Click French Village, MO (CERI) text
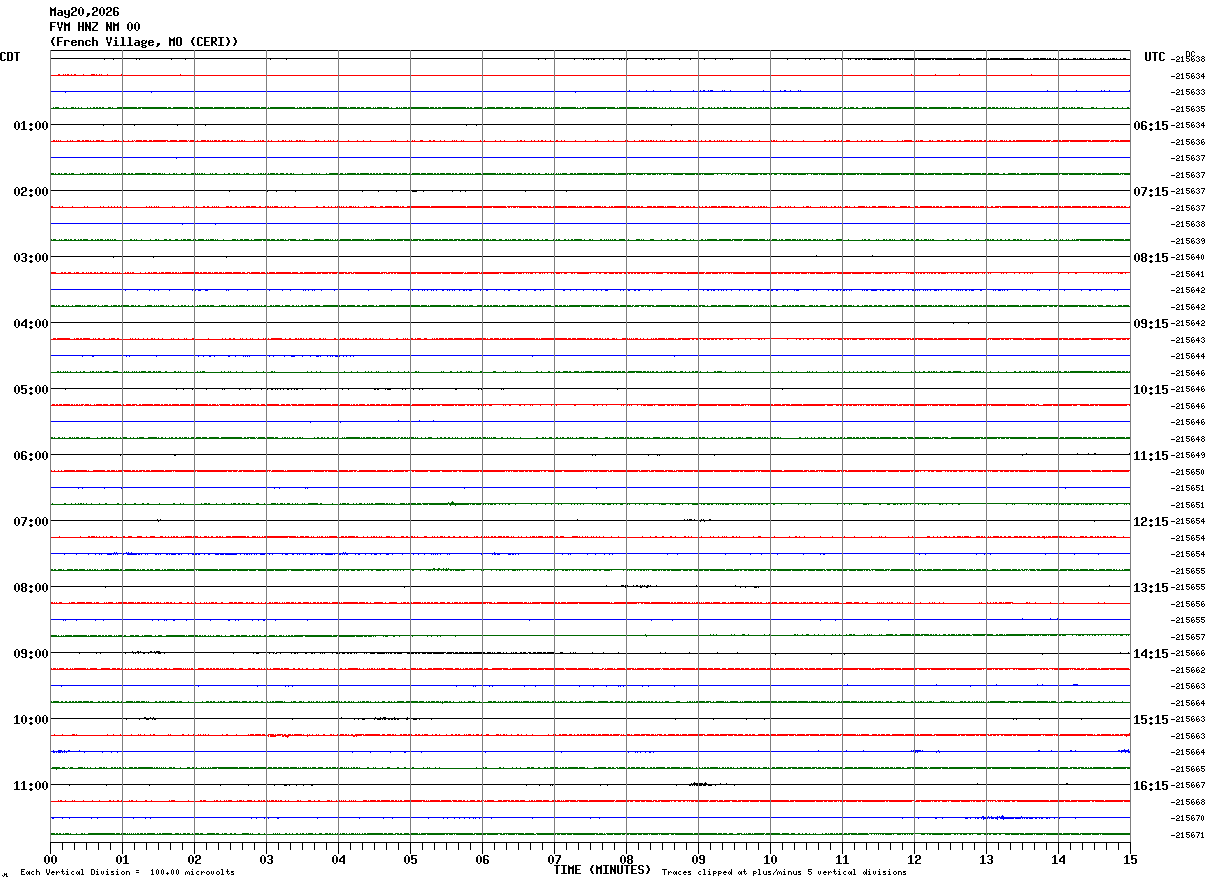This screenshot has width=1210, height=886. 144,42
